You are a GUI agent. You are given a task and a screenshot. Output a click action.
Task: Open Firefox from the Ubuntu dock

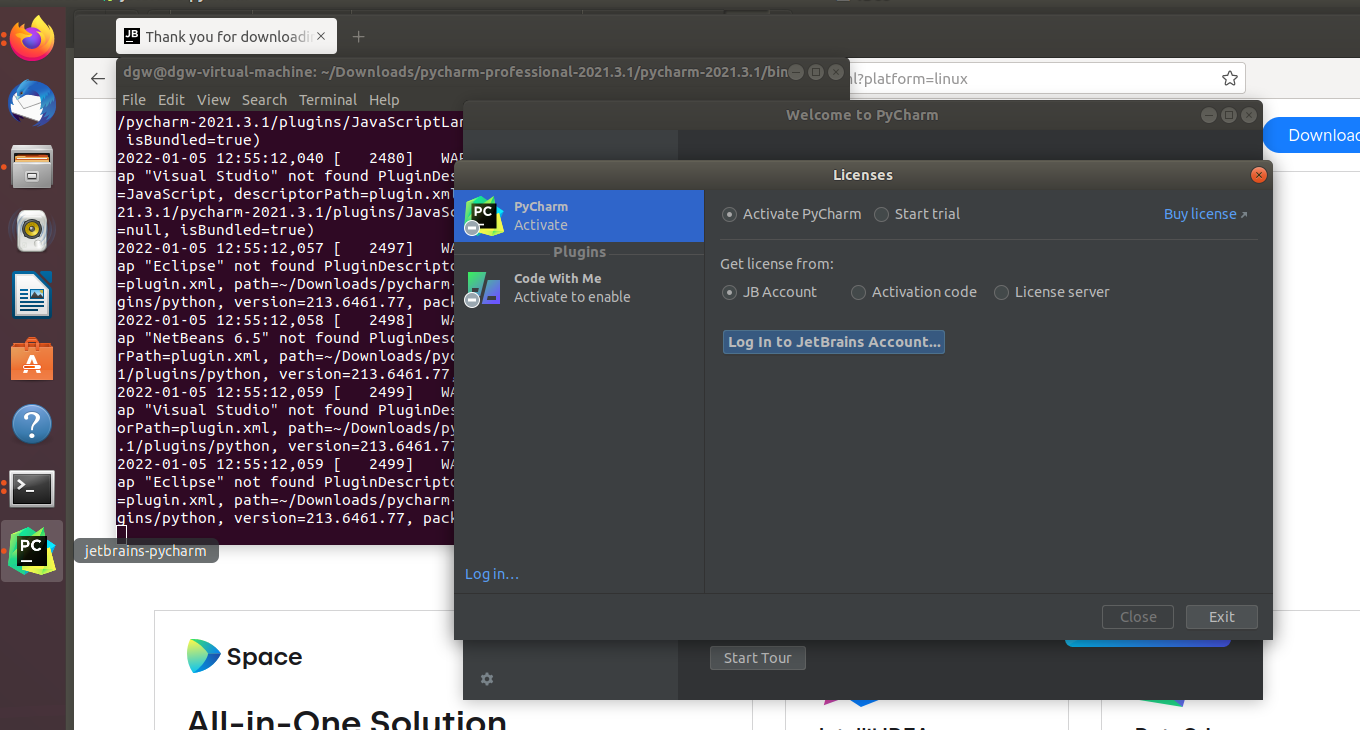(32, 40)
